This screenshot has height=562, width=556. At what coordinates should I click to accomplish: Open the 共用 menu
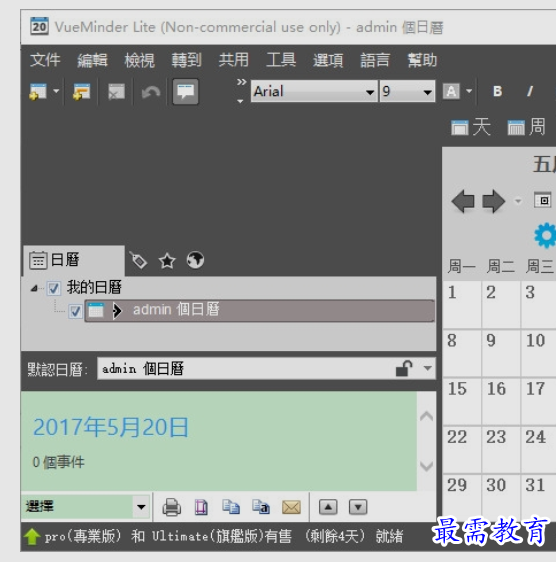[234, 60]
